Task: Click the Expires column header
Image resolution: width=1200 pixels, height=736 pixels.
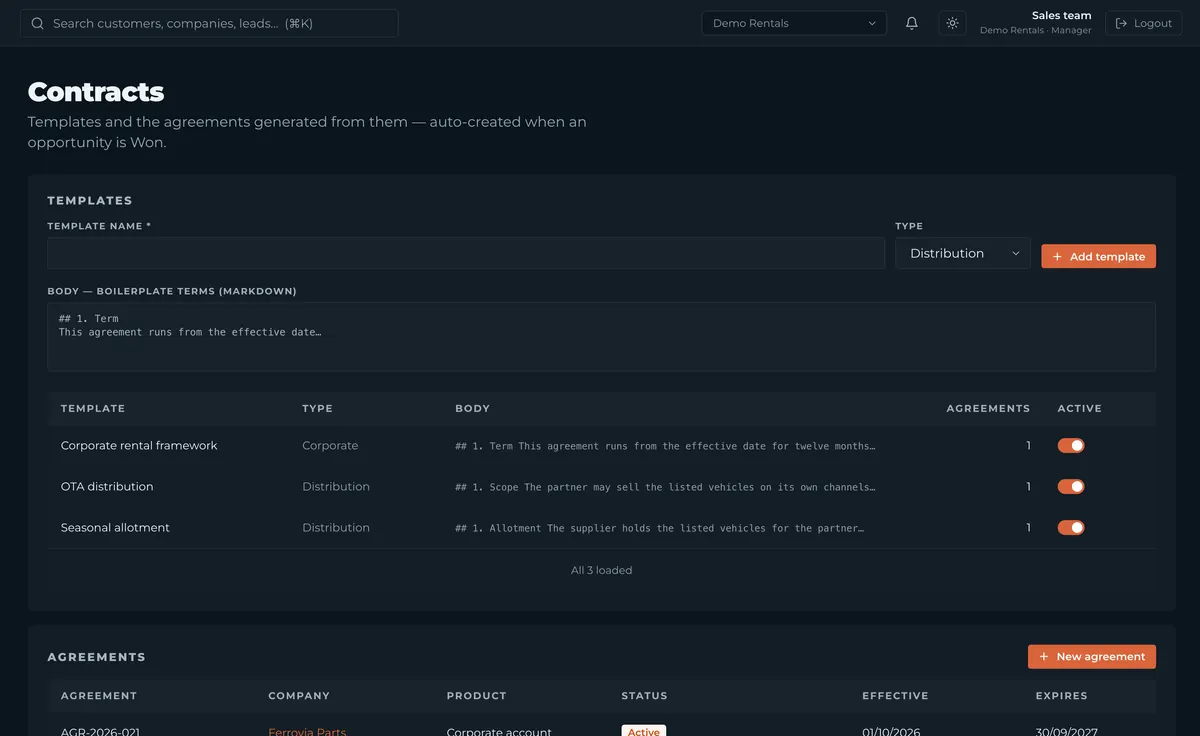Action: tap(1061, 696)
